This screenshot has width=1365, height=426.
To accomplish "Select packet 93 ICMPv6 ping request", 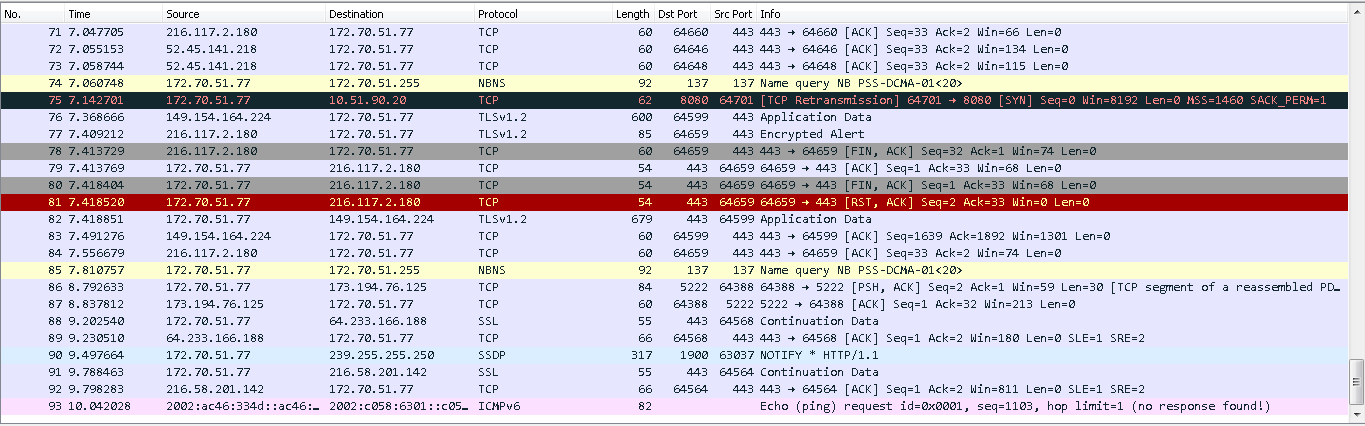I will click(600, 406).
